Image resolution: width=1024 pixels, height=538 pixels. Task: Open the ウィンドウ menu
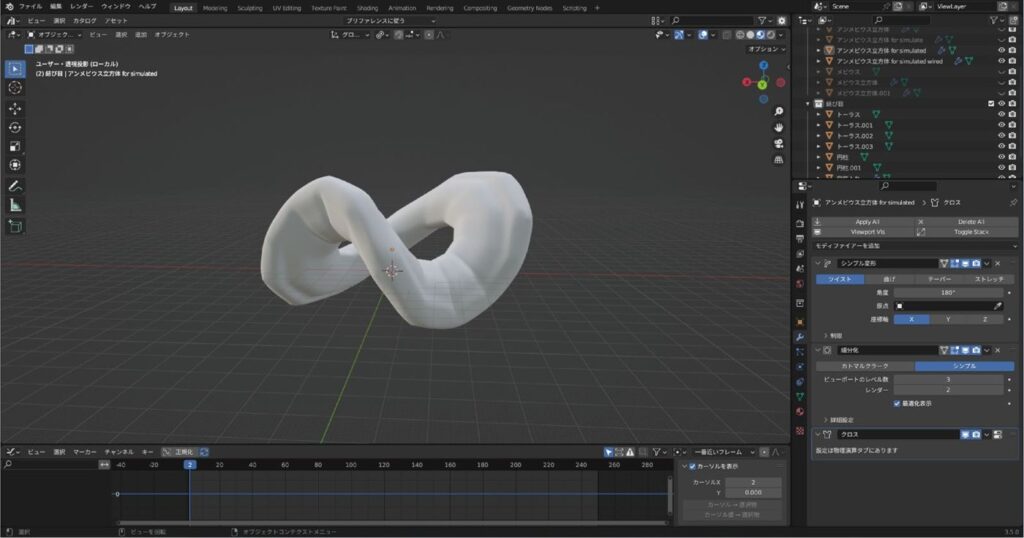tap(116, 7)
